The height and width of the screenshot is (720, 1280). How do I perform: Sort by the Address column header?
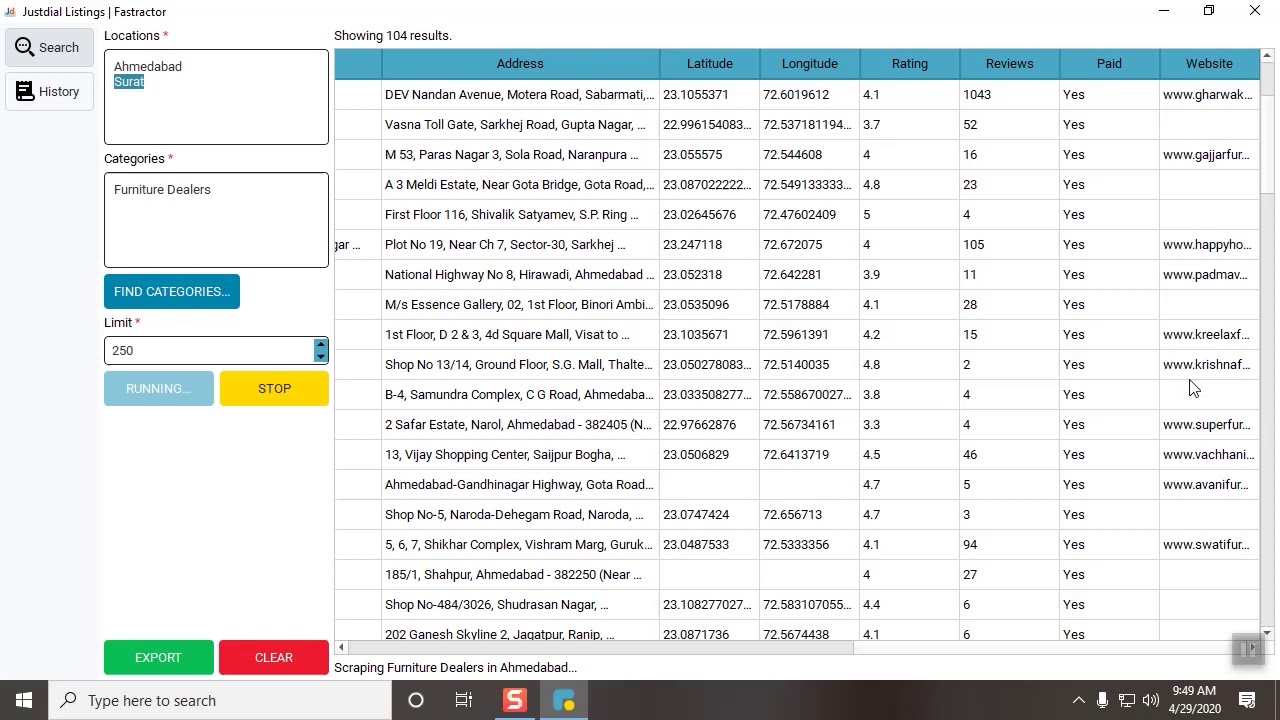coord(520,63)
